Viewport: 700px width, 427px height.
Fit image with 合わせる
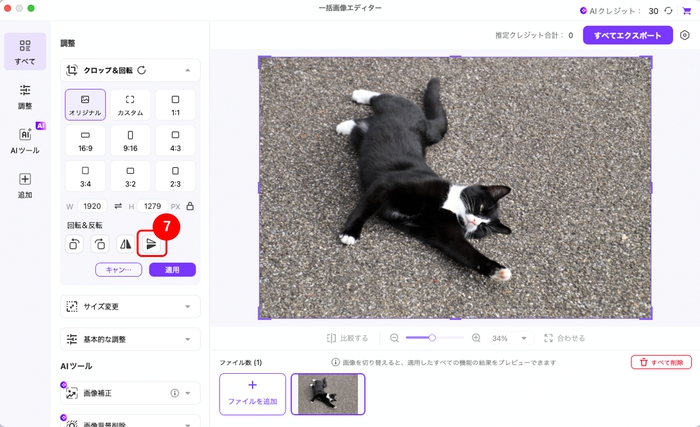pos(564,338)
